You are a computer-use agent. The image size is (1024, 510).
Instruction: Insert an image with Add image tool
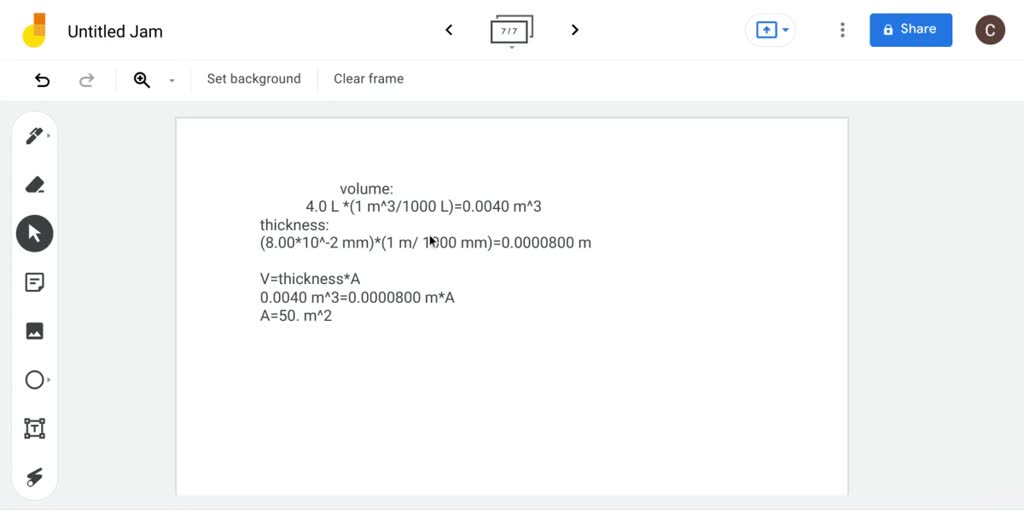(x=34, y=331)
